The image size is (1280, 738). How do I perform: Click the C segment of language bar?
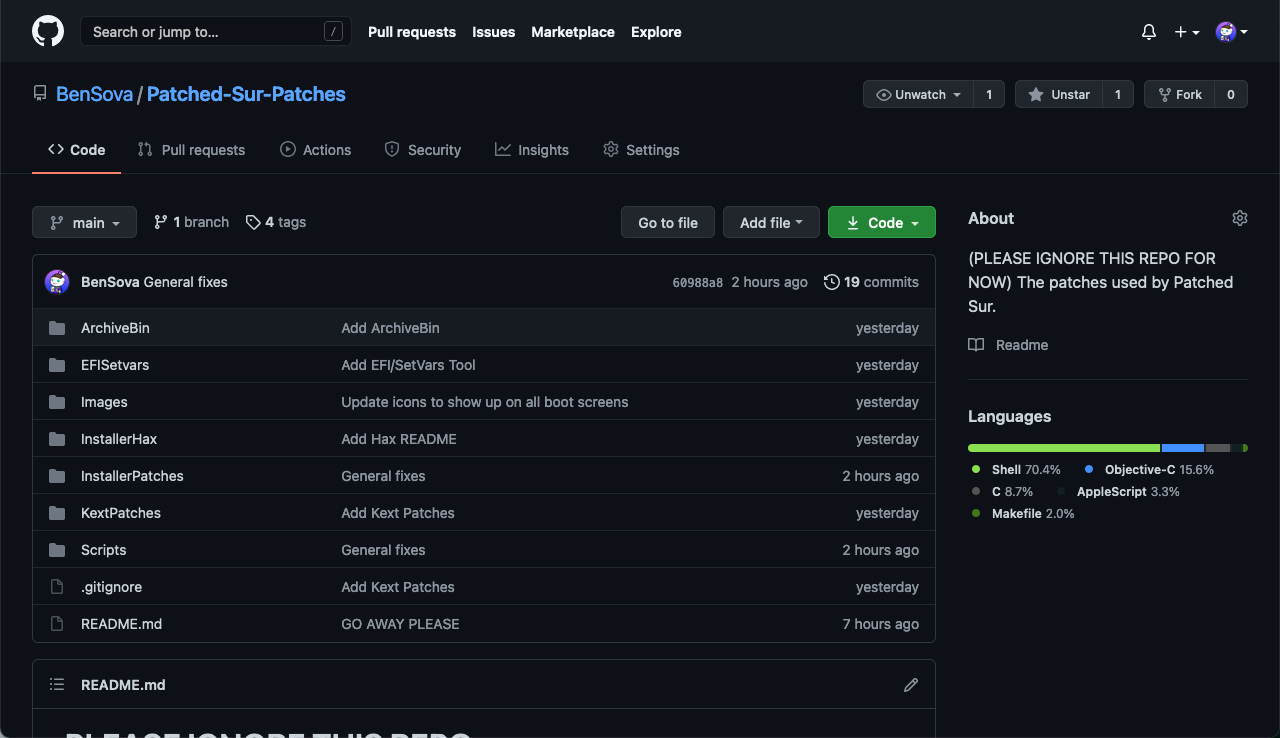tap(1218, 448)
